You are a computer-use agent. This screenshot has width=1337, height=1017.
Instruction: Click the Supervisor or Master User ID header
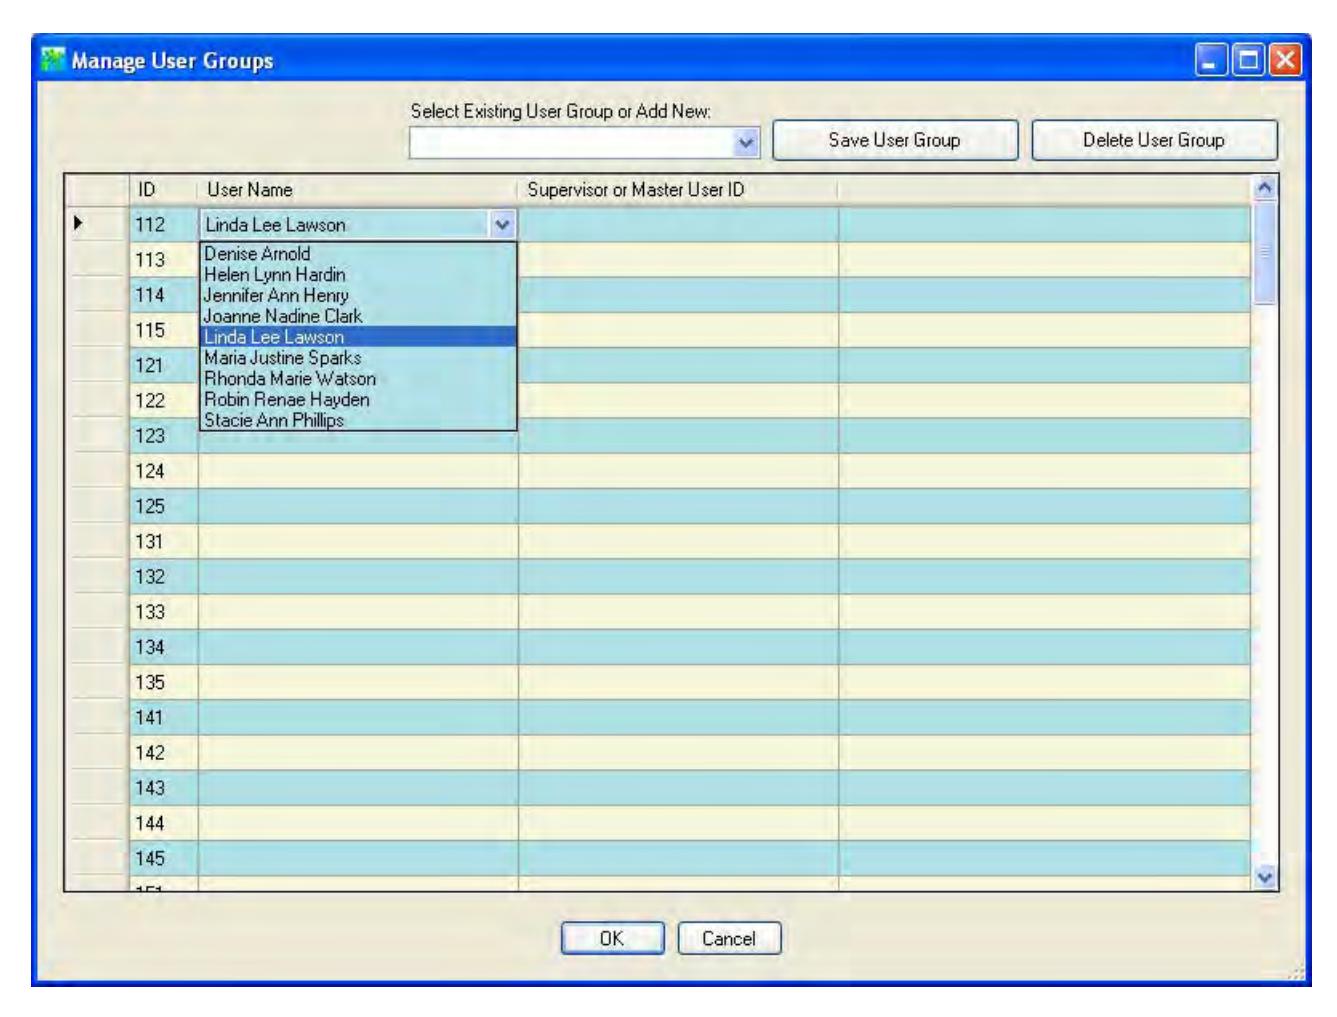[x=678, y=190]
